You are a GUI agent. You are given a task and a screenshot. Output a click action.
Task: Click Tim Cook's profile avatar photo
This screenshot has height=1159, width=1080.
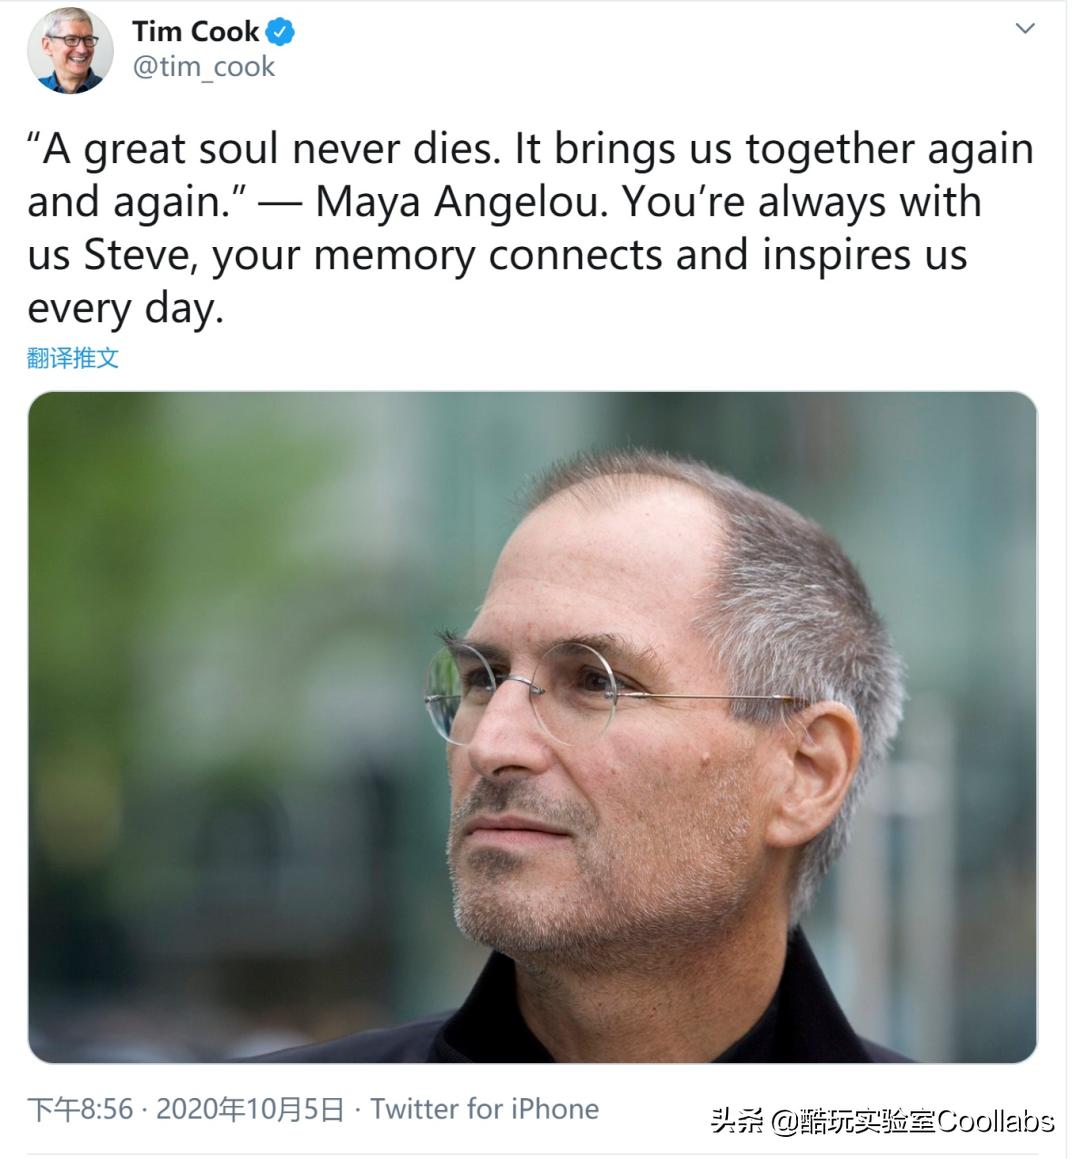[x=70, y=50]
